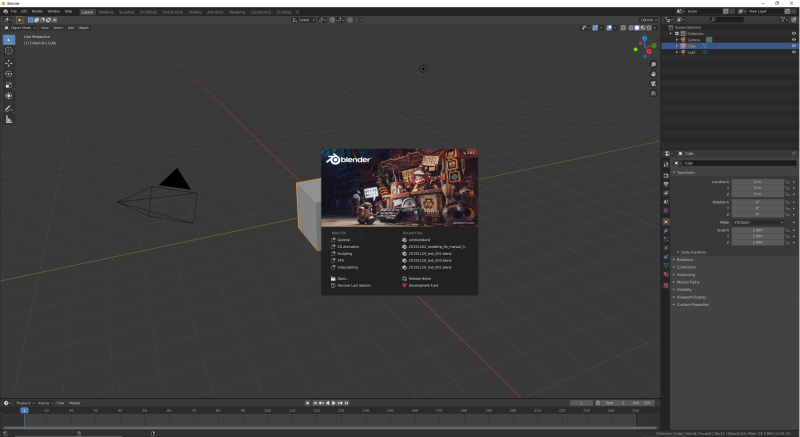Select the Measure tool in the viewport toolbar

click(x=9, y=119)
